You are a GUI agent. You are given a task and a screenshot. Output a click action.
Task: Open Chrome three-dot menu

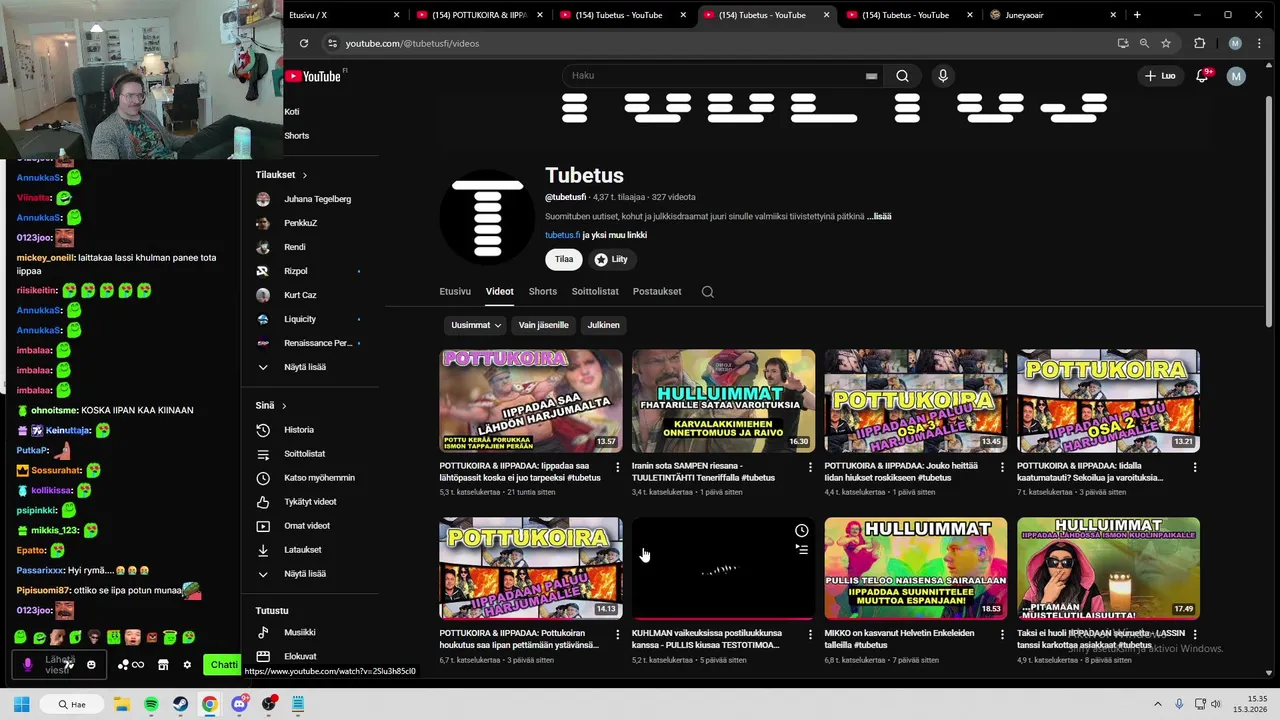(1260, 43)
